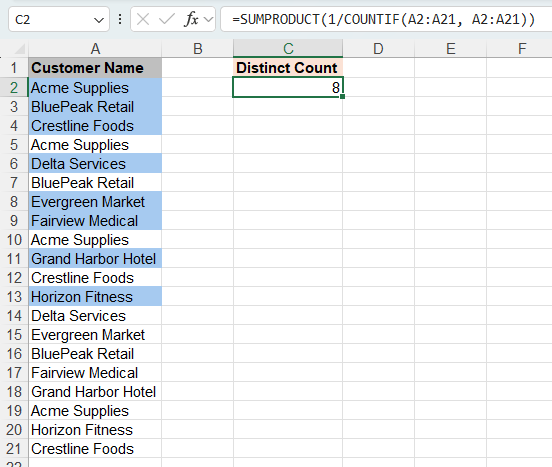552x467 pixels.
Task: Click empty cell F1
Action: (x=520, y=68)
